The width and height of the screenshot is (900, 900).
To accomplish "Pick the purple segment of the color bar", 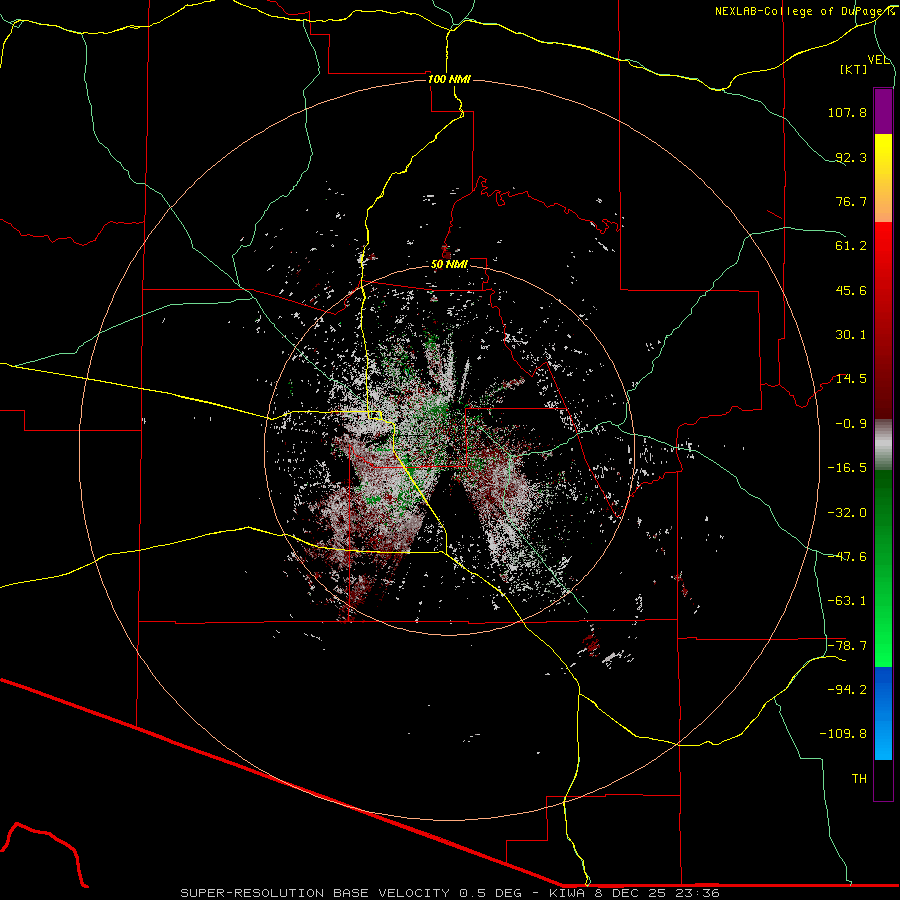I will 883,111.
